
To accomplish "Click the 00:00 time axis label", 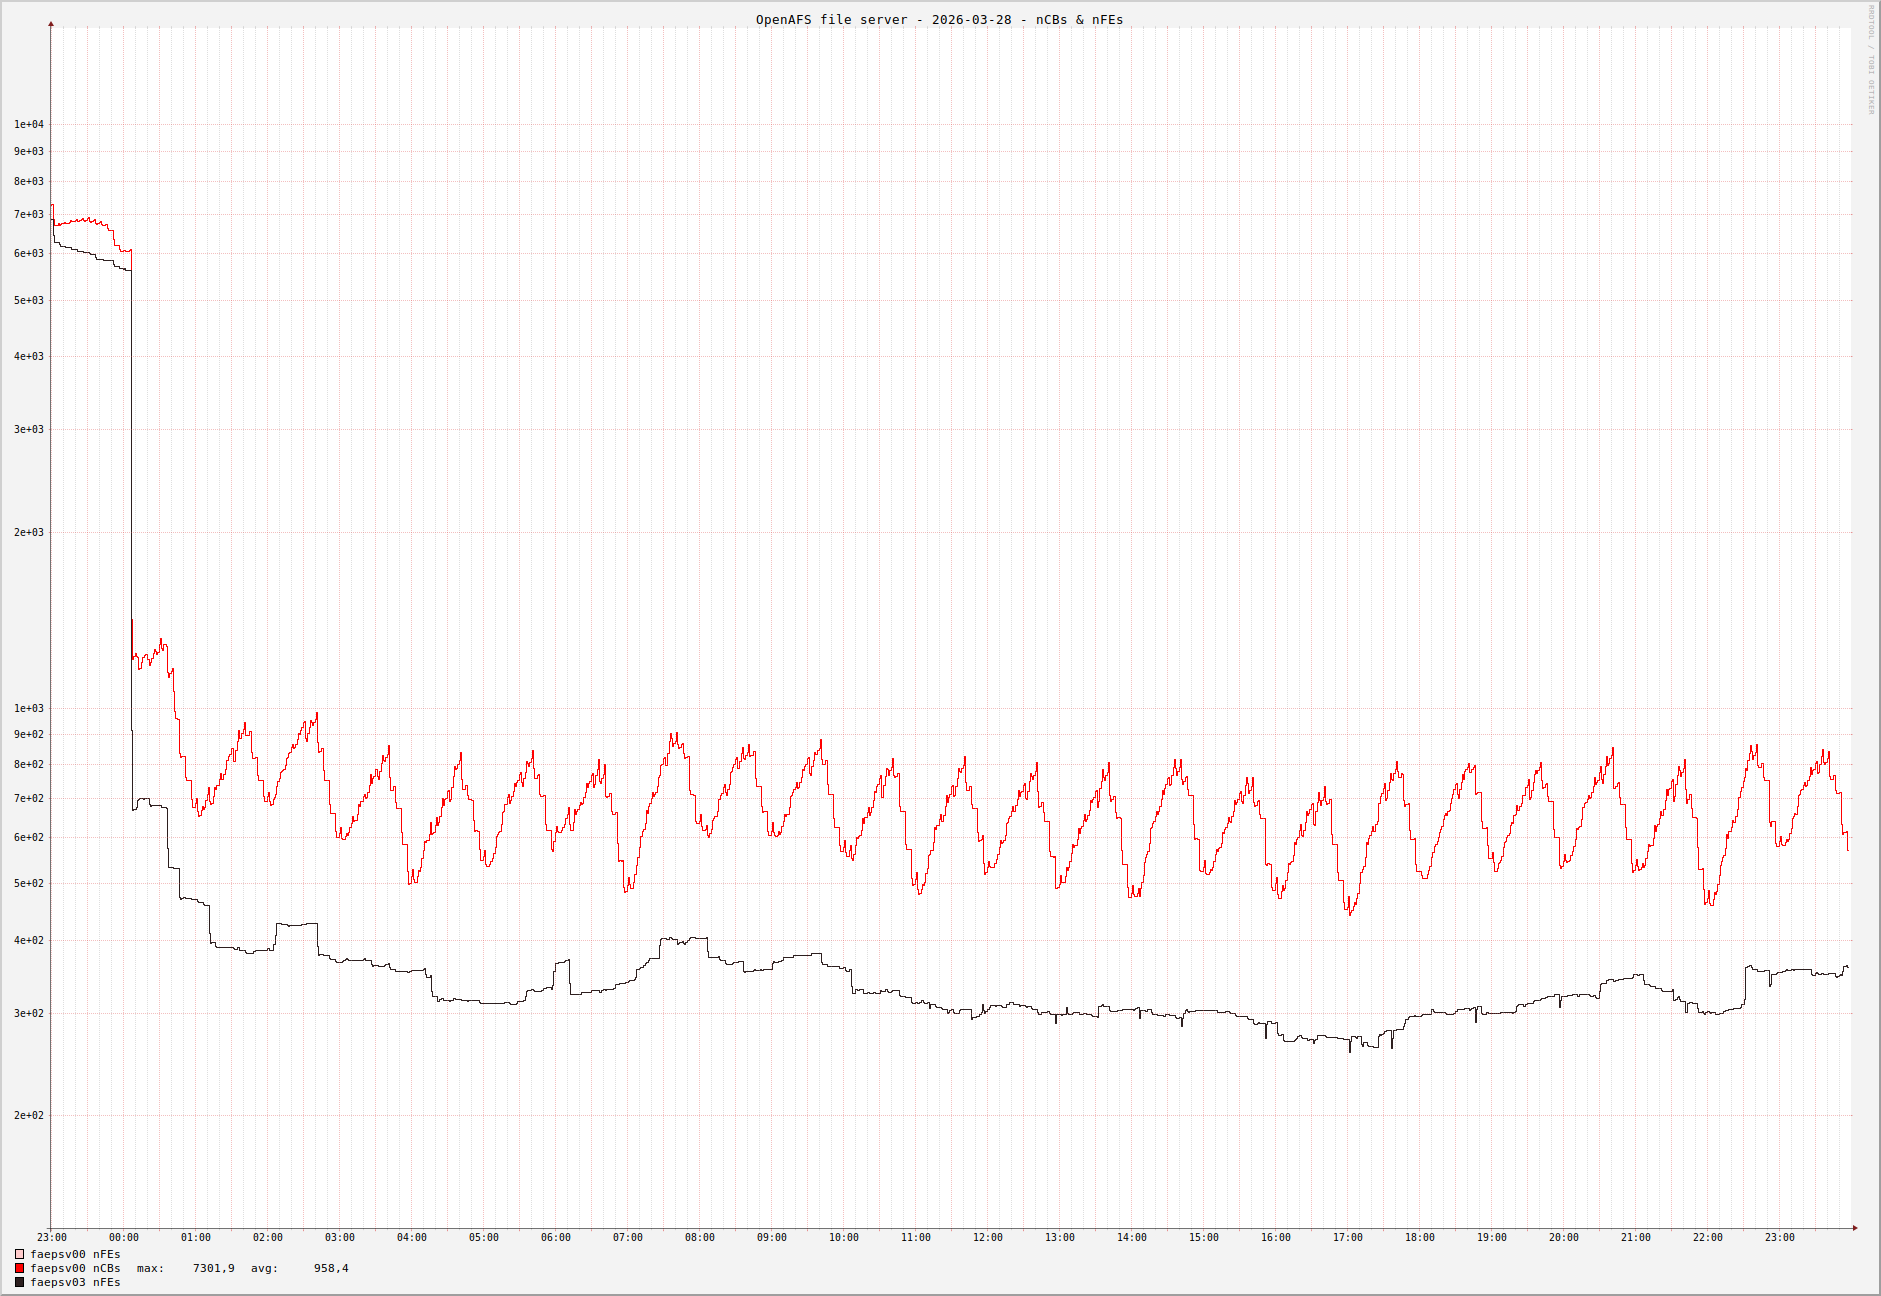I will (x=123, y=1238).
